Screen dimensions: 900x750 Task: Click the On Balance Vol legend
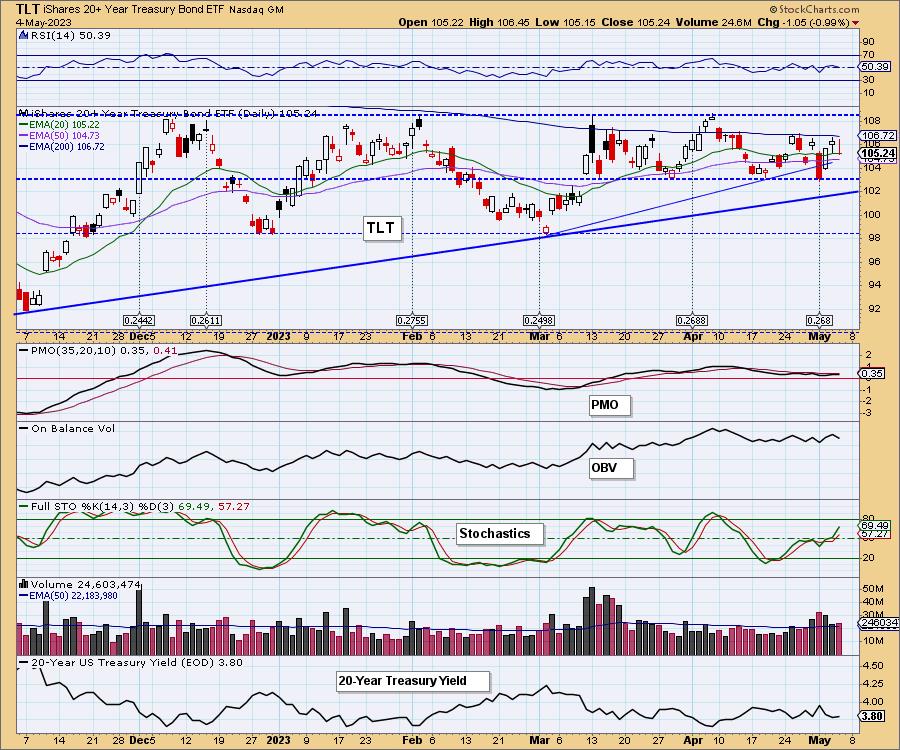click(x=67, y=429)
